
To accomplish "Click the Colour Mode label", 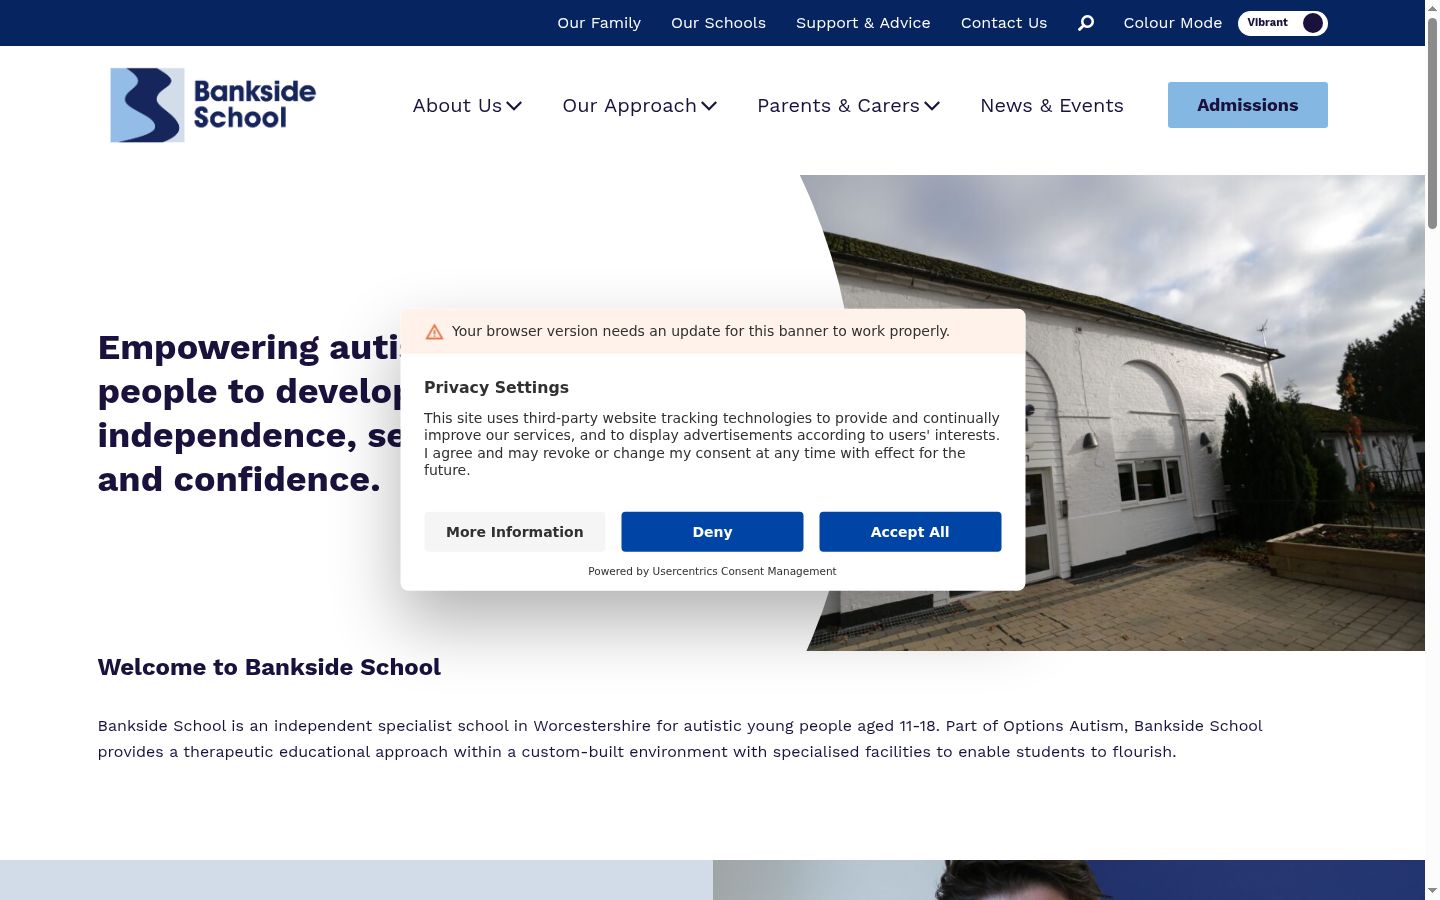I will pyautogui.click(x=1173, y=23).
